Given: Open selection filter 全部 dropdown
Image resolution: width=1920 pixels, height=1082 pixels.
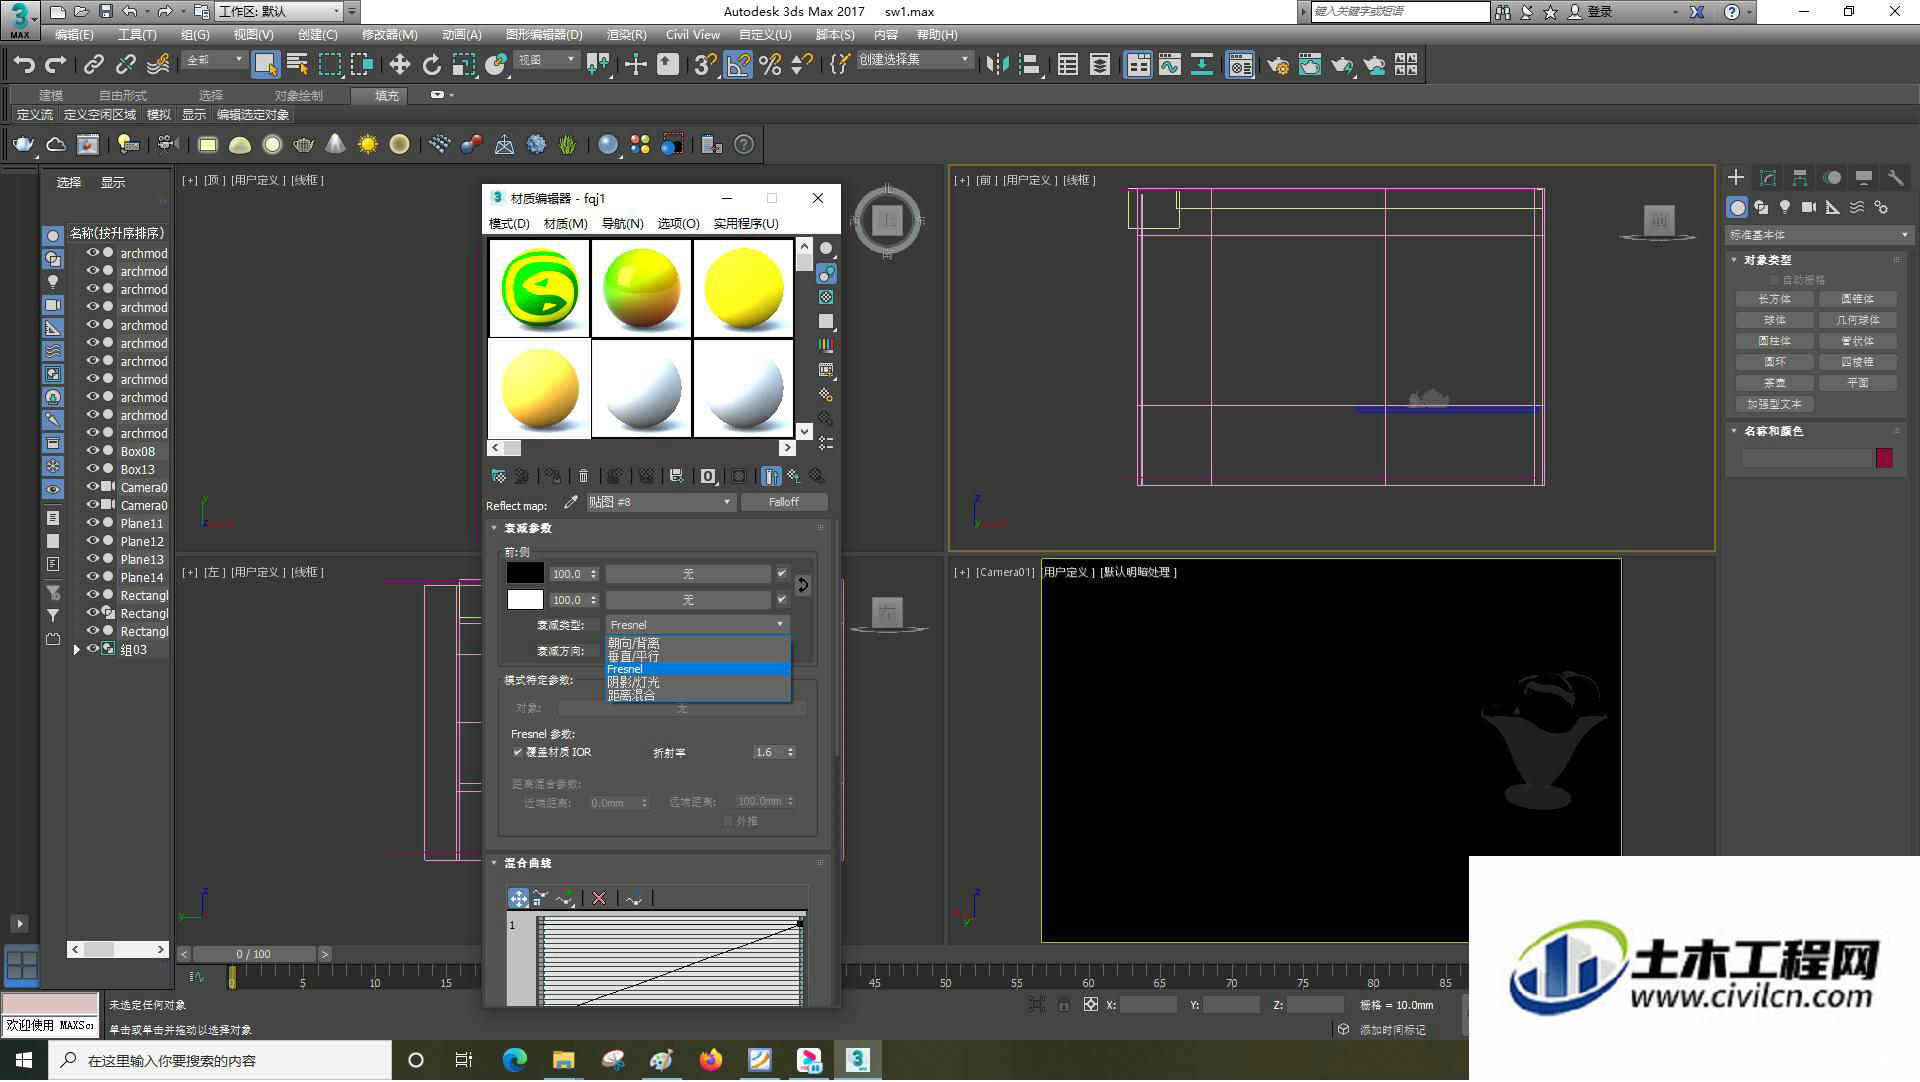Looking at the screenshot, I should point(214,60).
